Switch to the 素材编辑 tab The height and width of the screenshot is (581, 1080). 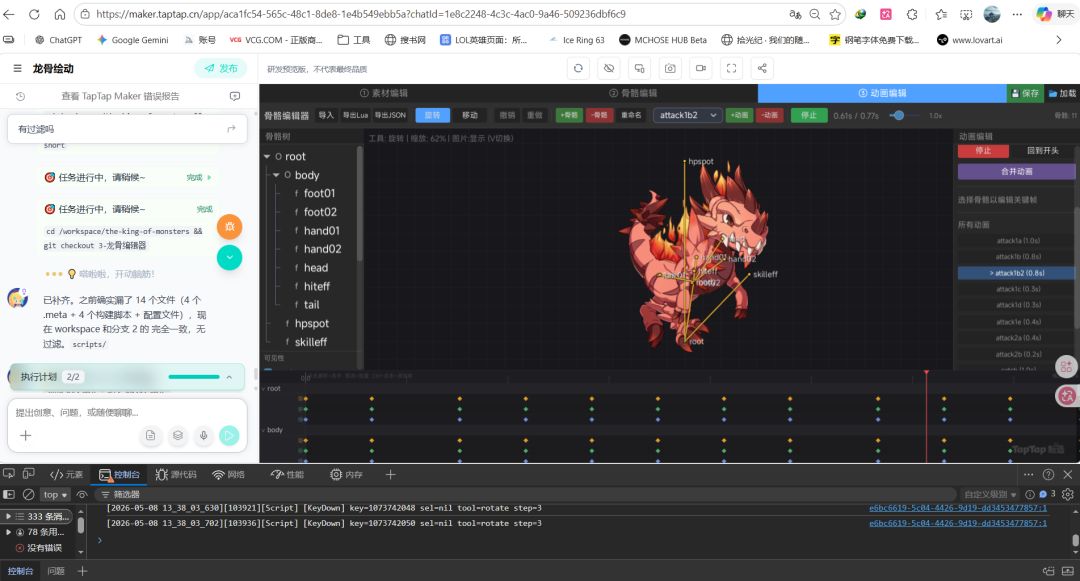click(384, 93)
